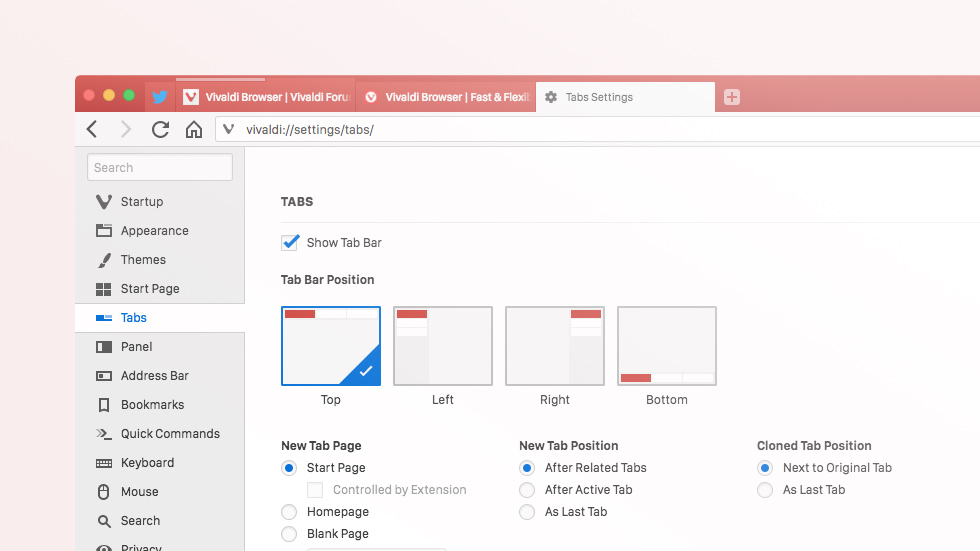This screenshot has width=980, height=551.
Task: Click the settings Search field
Action: pyautogui.click(x=160, y=167)
